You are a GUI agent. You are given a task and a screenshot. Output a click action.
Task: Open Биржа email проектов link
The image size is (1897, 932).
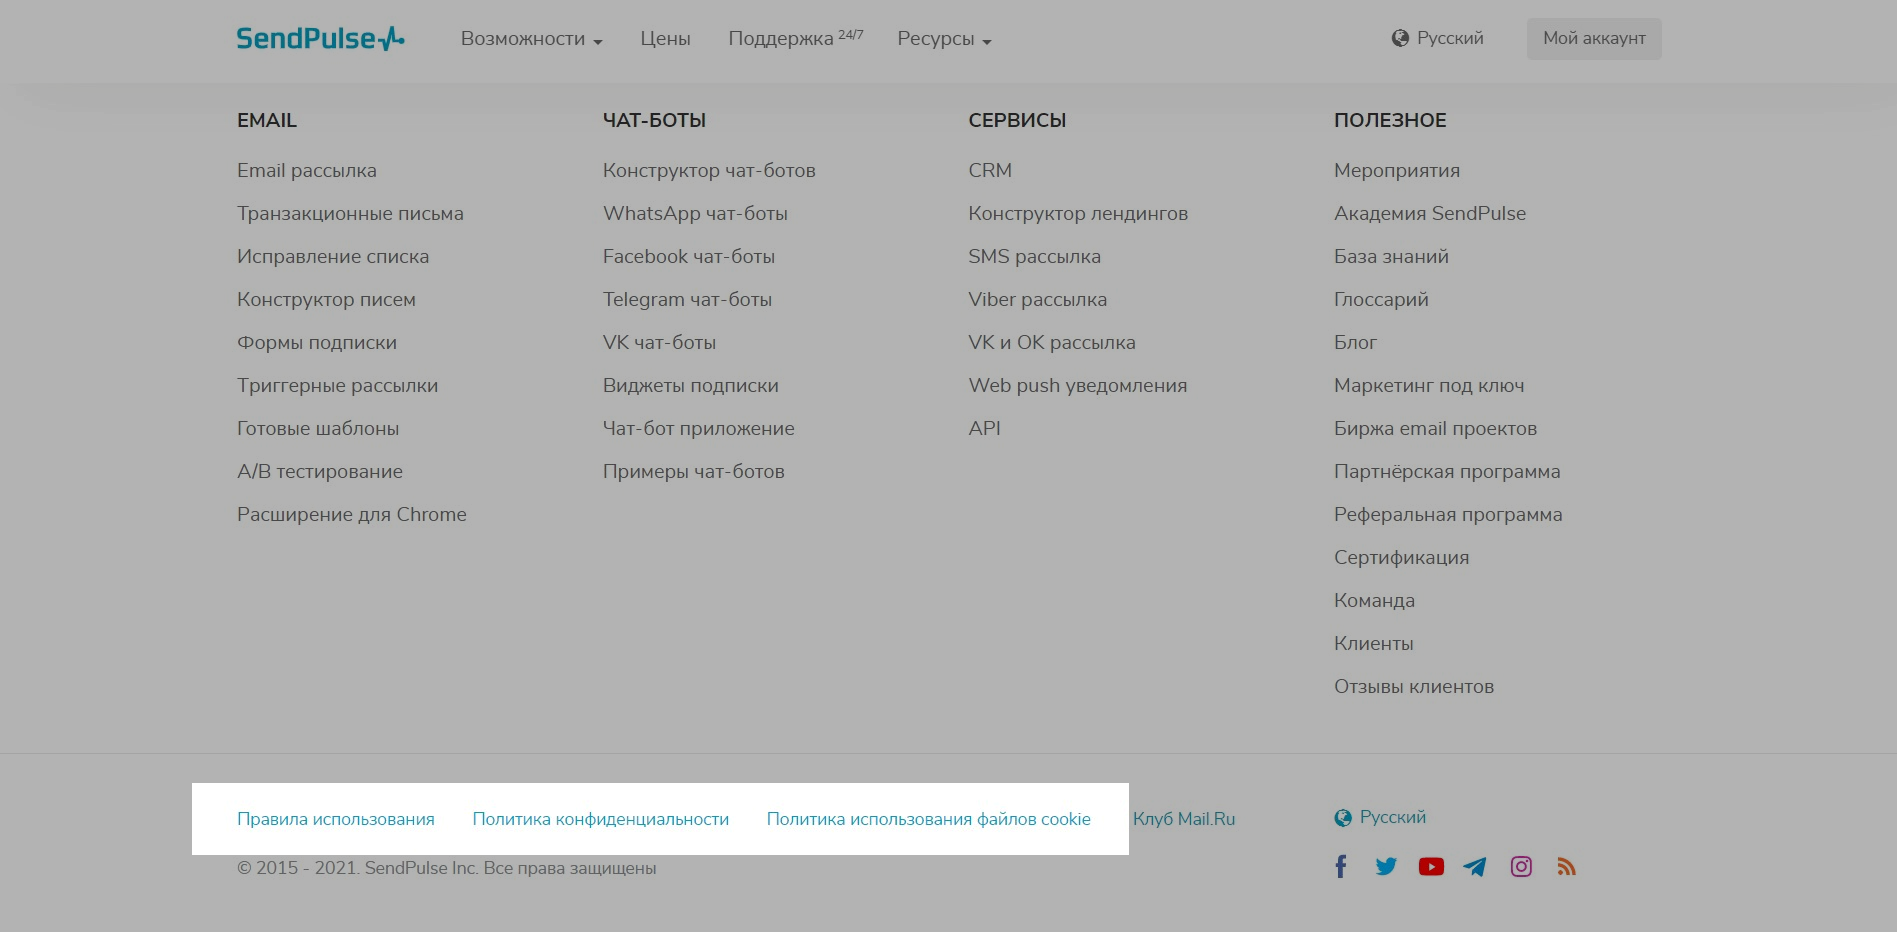[x=1435, y=429]
